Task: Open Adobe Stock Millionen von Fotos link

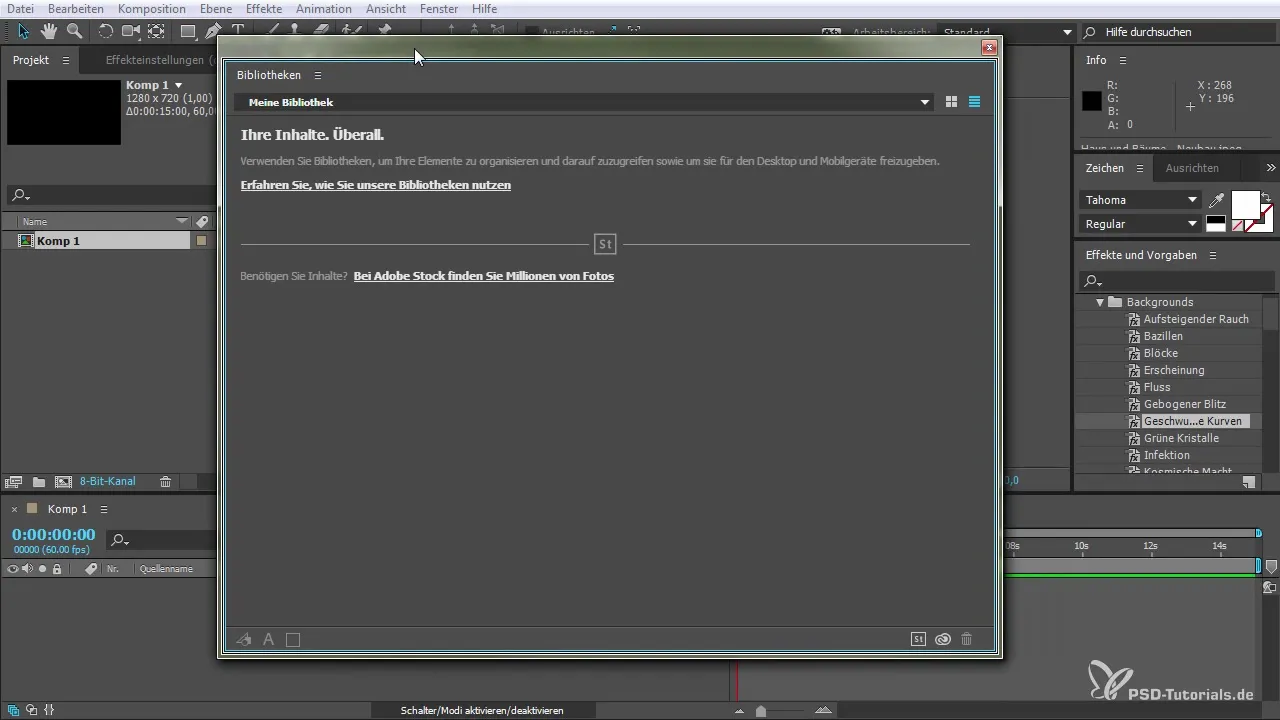Action: (x=484, y=276)
